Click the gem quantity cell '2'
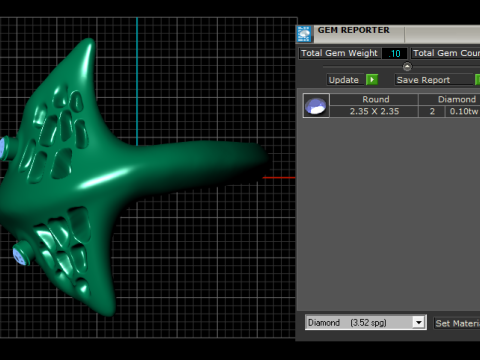This screenshot has height=360, width=480. 432,111
